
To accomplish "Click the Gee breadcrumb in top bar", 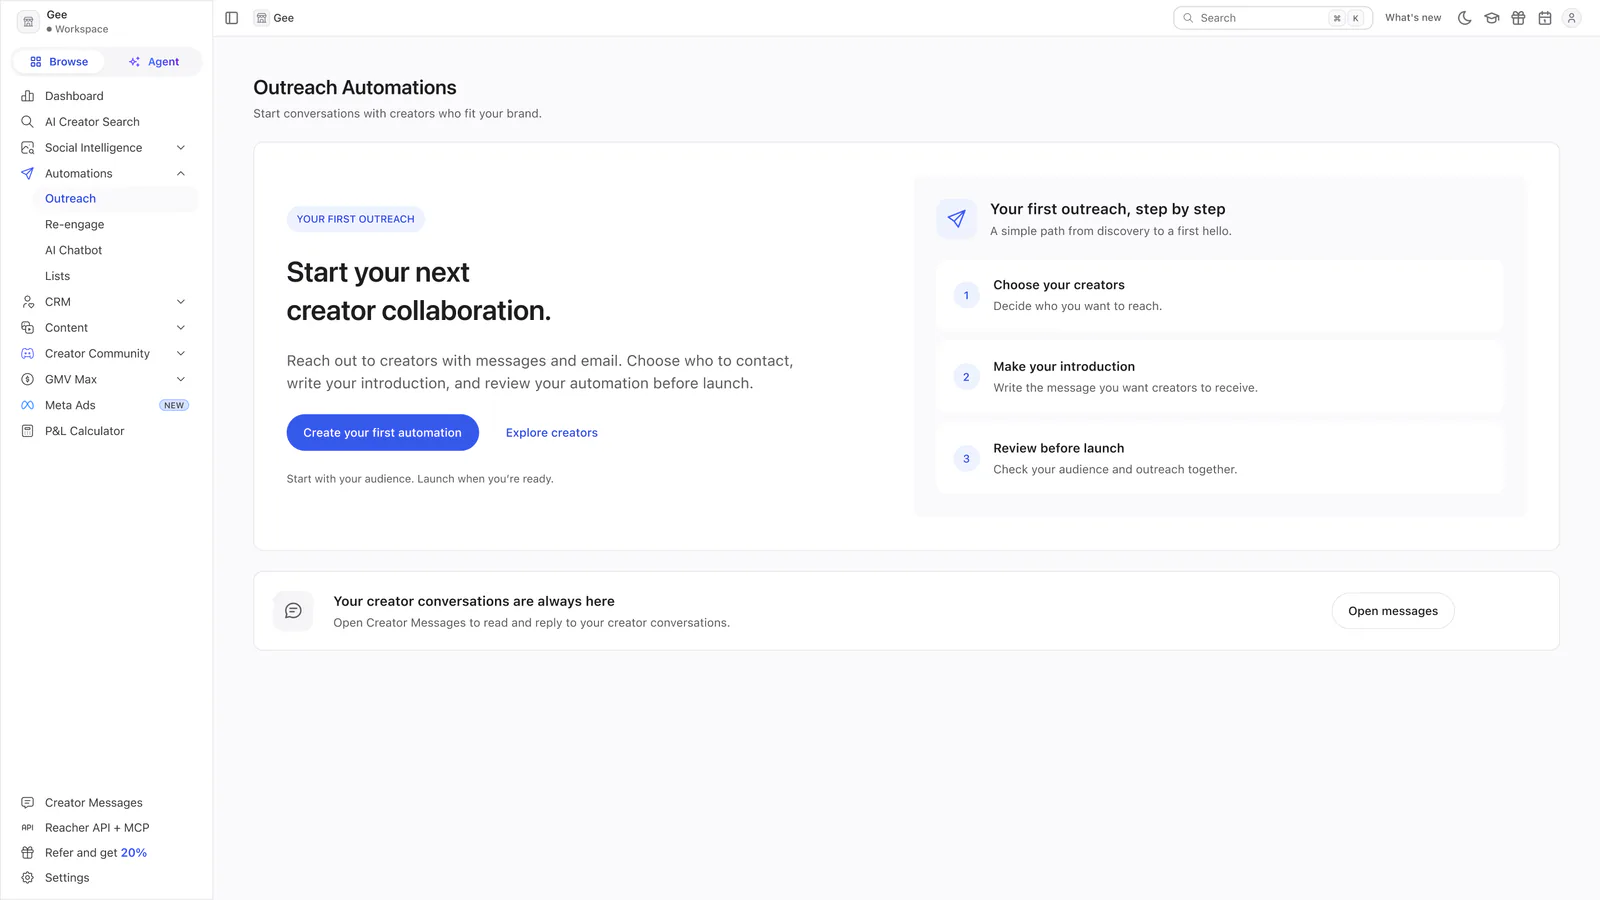I will [275, 18].
